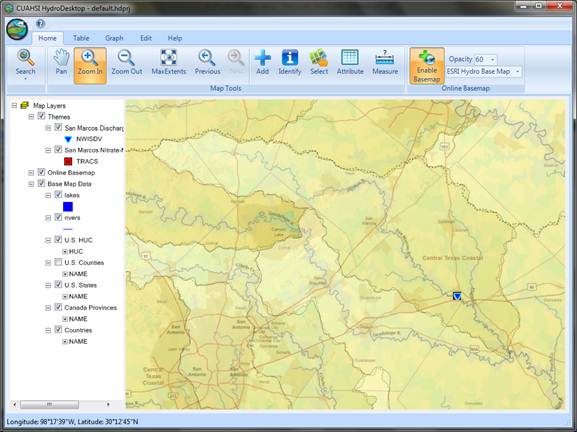Collapse the Map Layers root node

click(14, 106)
